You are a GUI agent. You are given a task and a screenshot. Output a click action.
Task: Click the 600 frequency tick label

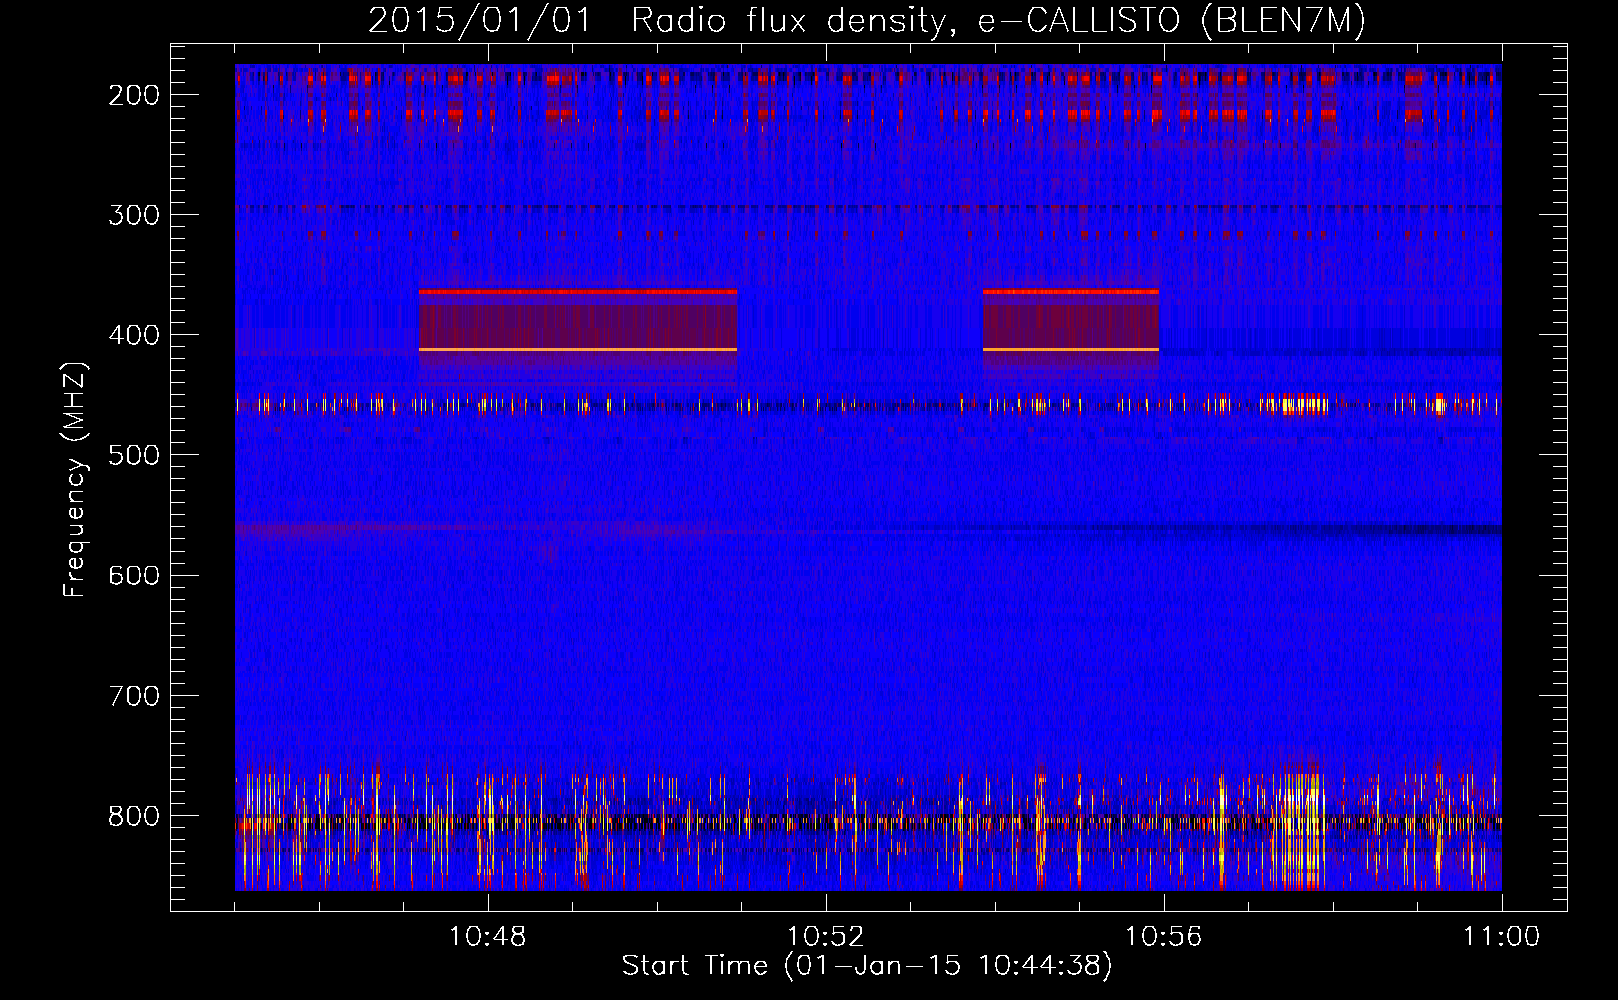click(x=134, y=575)
